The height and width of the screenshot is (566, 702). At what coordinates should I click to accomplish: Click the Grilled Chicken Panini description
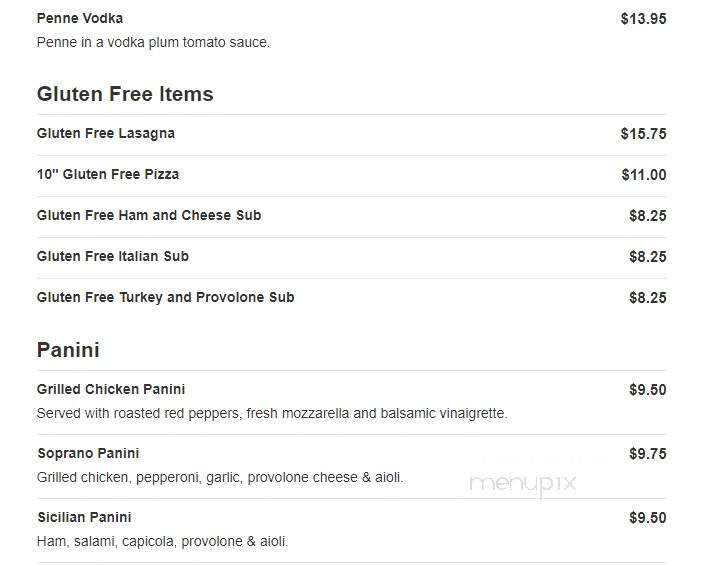pyautogui.click(x=272, y=413)
